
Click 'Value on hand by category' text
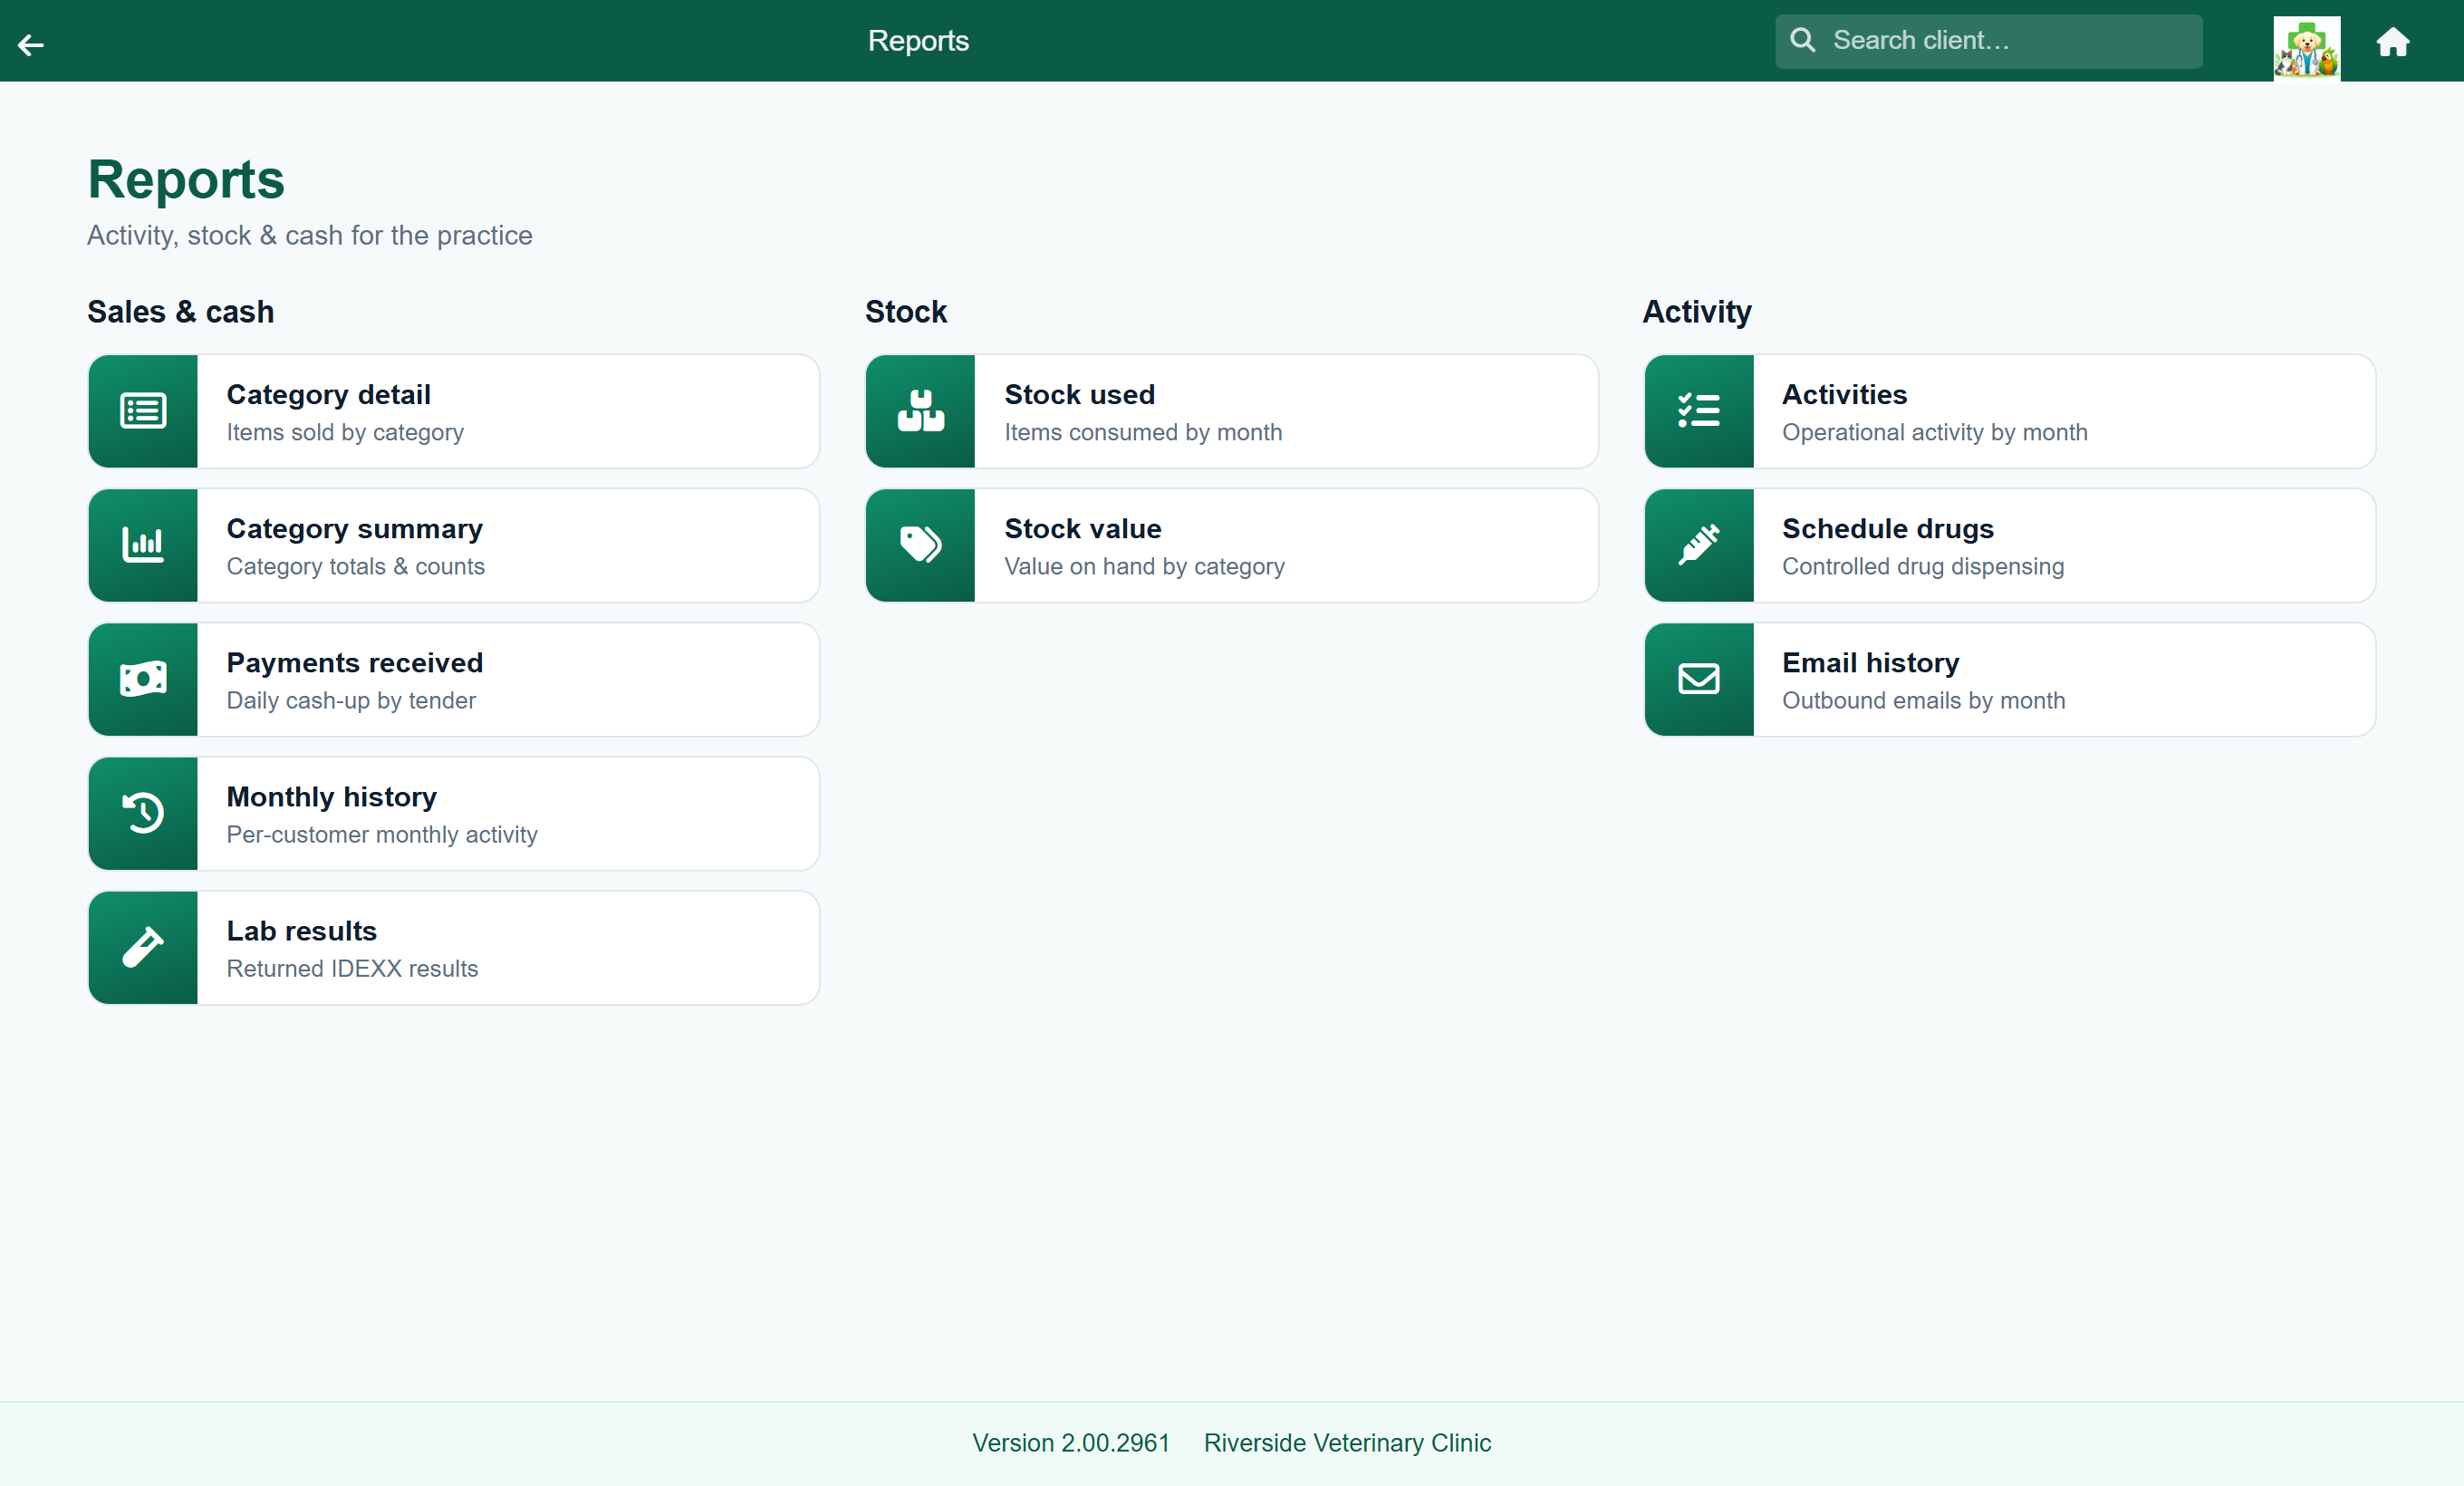point(1144,566)
